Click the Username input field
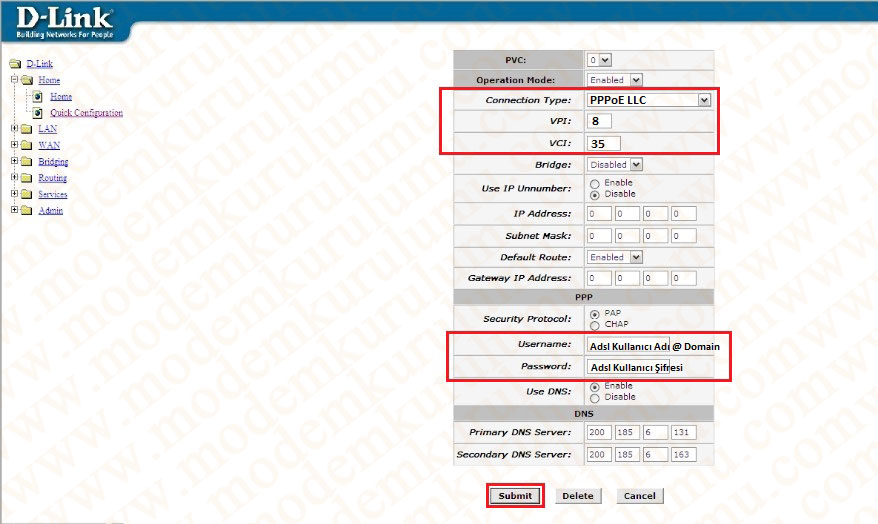The height and width of the screenshot is (524, 878). [628, 346]
